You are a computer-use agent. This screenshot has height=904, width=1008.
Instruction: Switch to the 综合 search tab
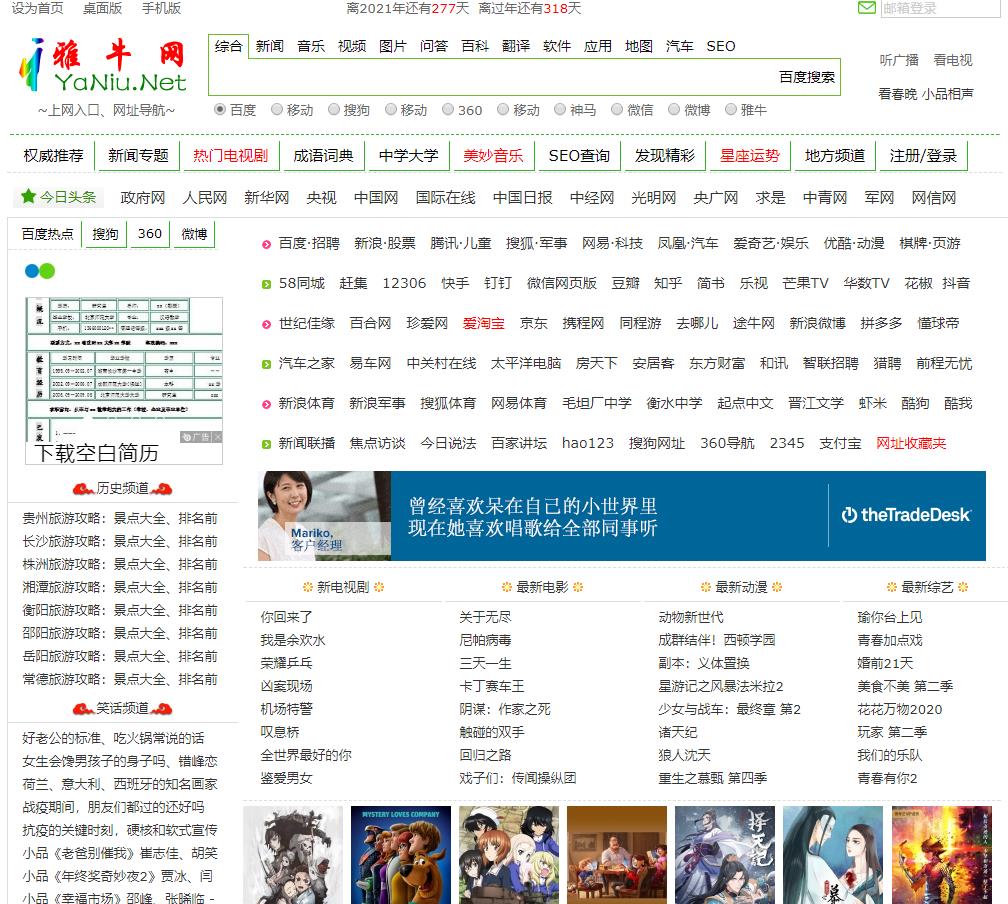pos(229,46)
